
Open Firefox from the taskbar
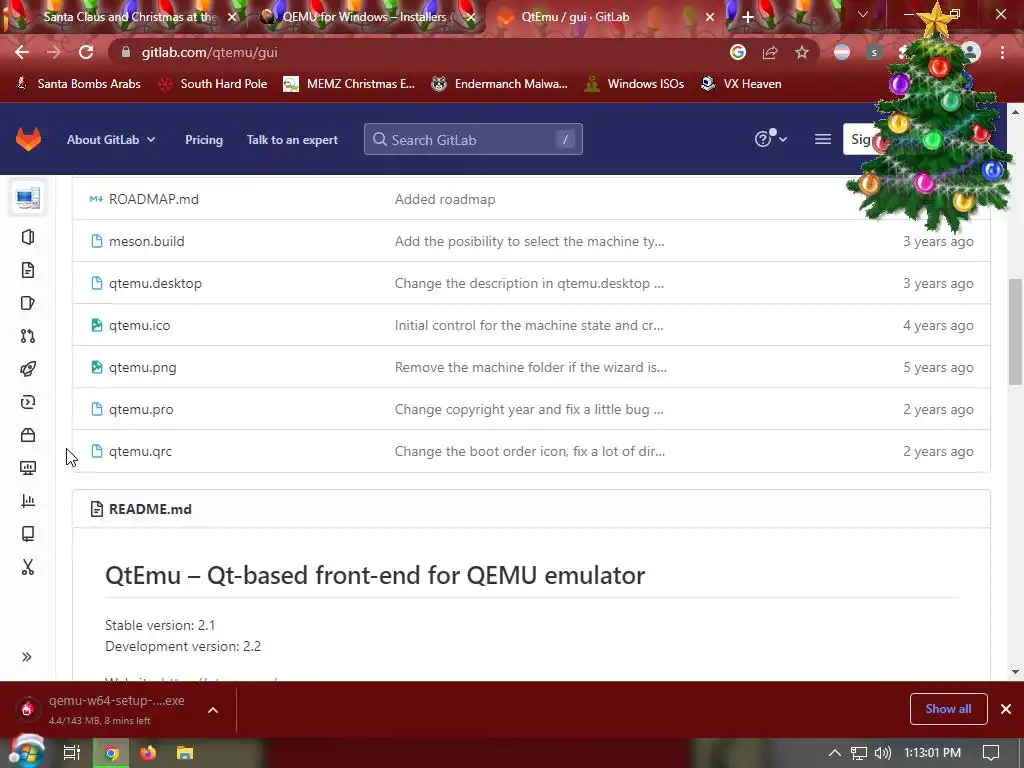(x=148, y=753)
